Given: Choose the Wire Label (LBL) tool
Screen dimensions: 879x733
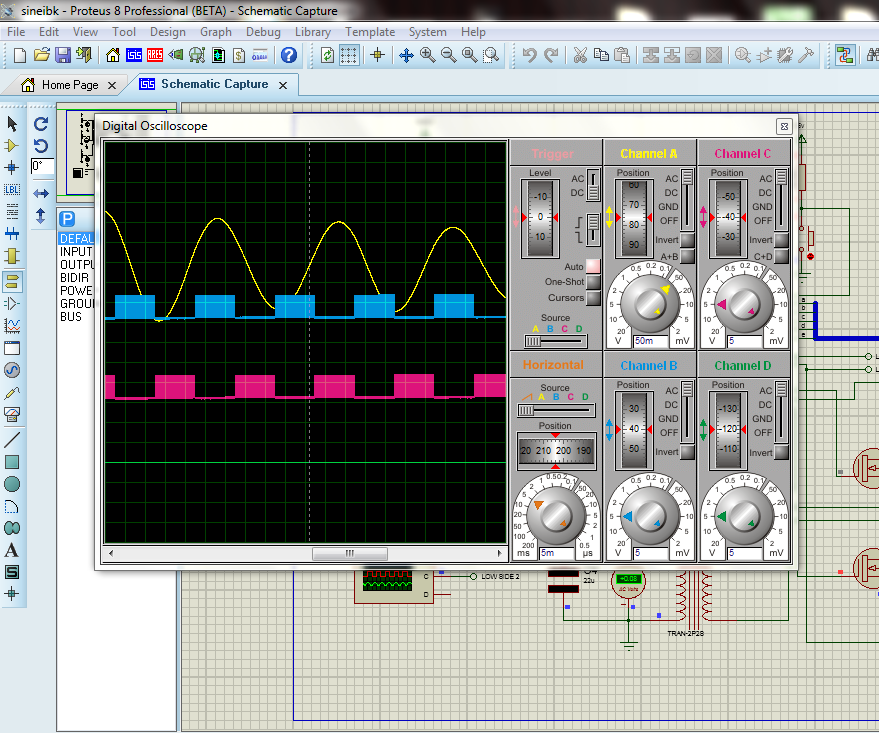Looking at the screenshot, I should 12,189.
